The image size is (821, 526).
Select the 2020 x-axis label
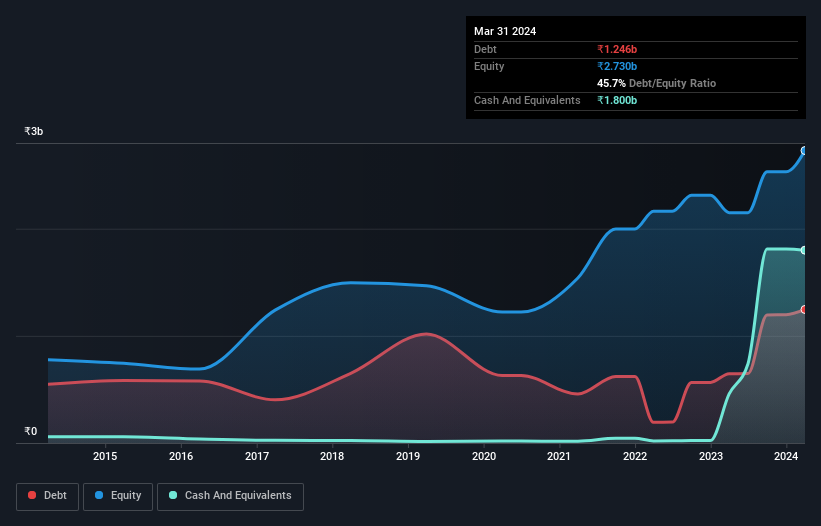pyautogui.click(x=484, y=456)
